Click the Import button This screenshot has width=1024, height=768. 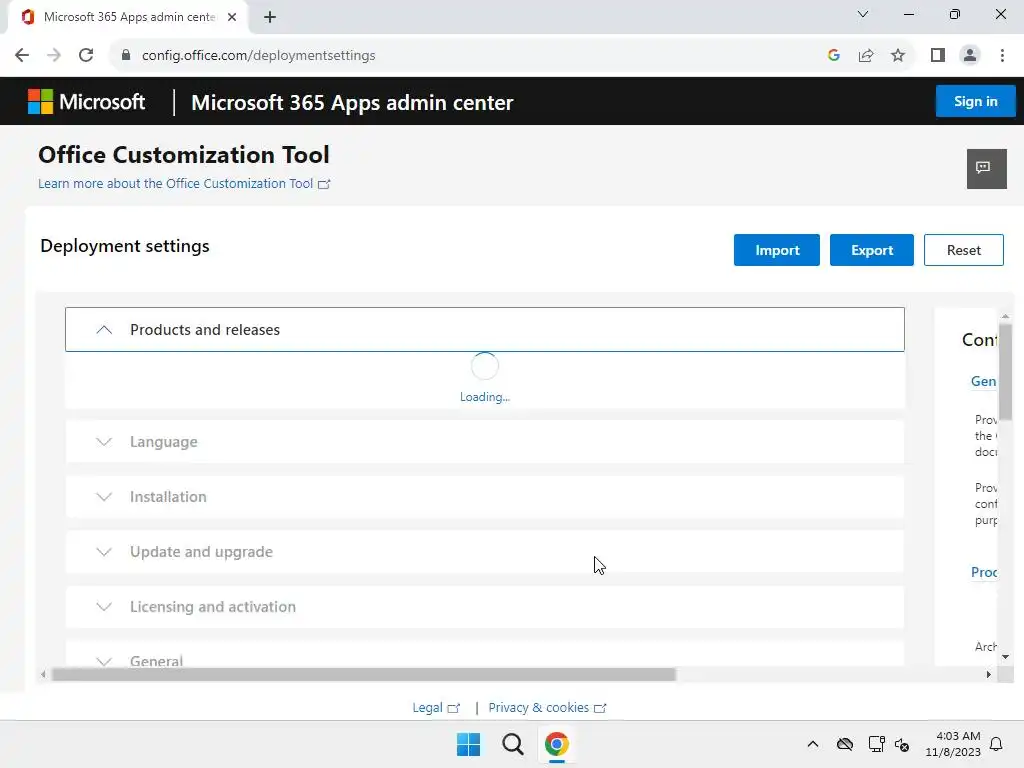coord(776,250)
